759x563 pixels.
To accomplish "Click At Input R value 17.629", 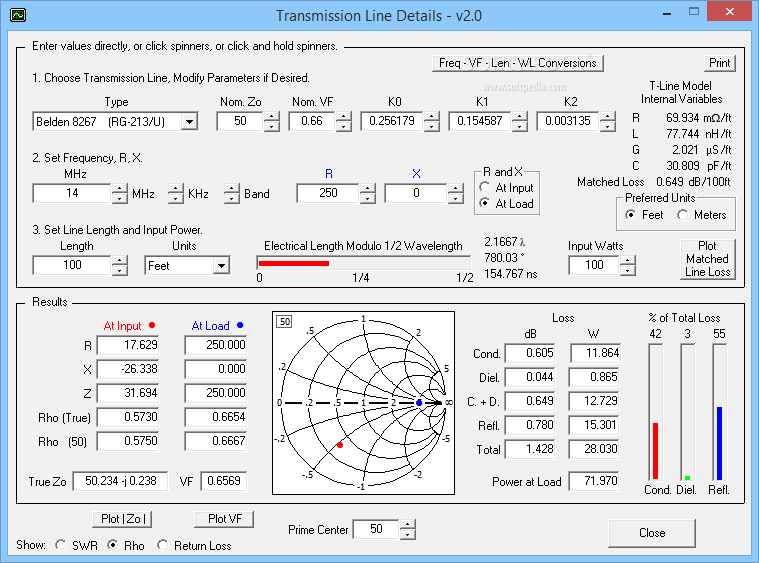I will point(128,345).
